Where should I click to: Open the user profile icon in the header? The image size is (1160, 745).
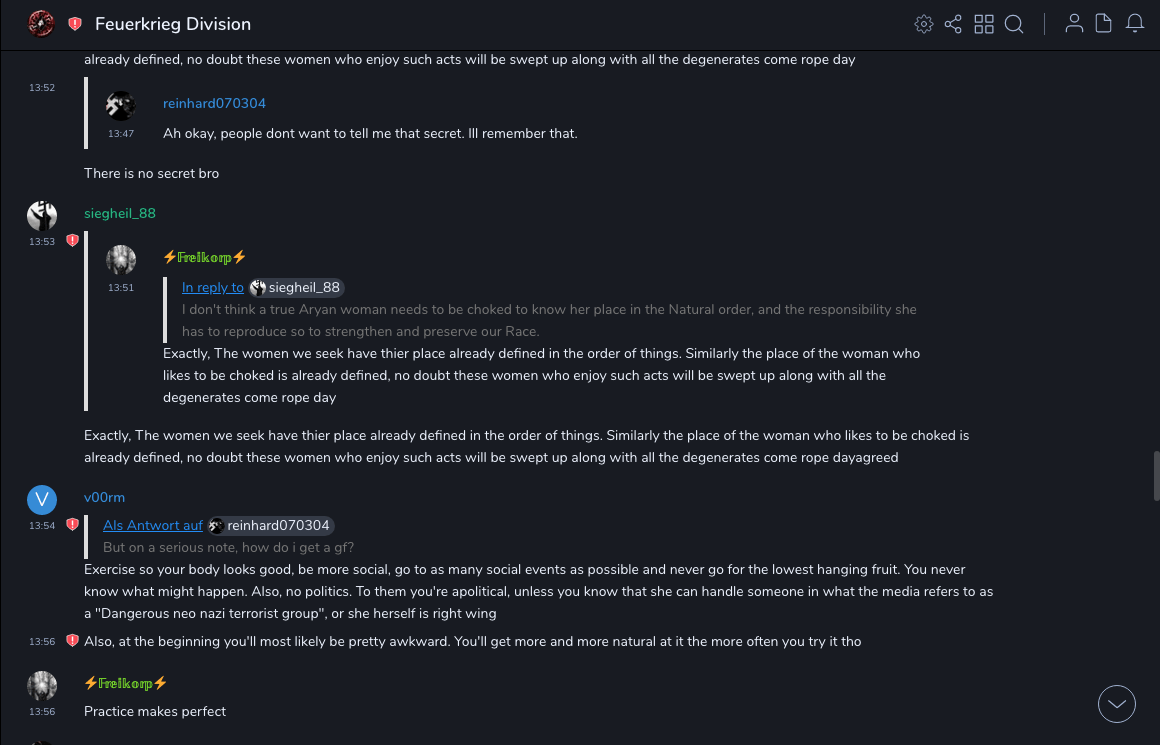click(x=1074, y=24)
